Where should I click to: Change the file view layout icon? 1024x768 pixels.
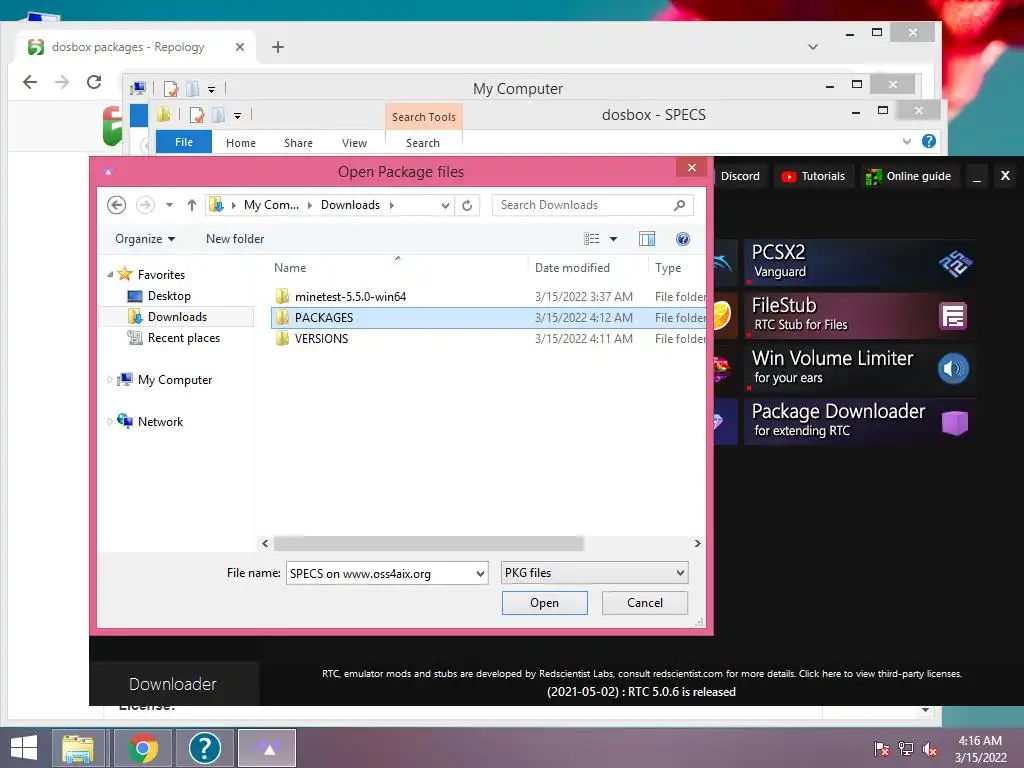pyautogui.click(x=592, y=239)
